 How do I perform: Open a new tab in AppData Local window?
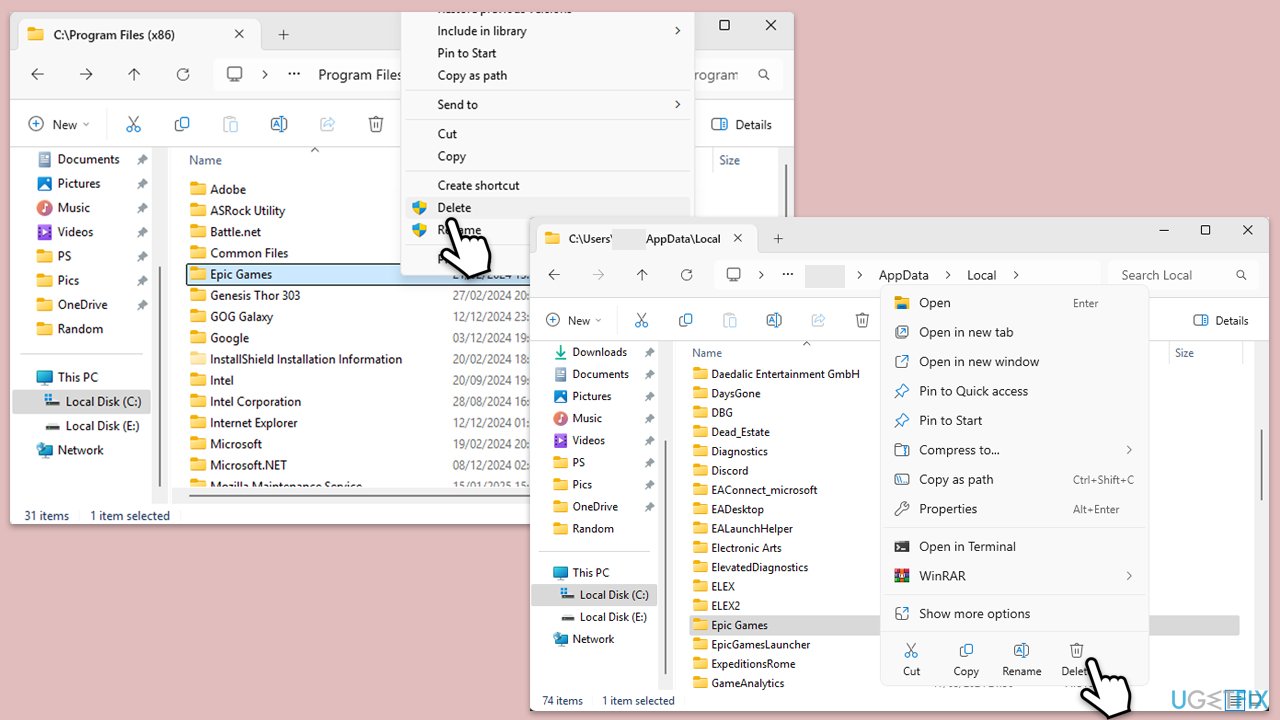[778, 239]
